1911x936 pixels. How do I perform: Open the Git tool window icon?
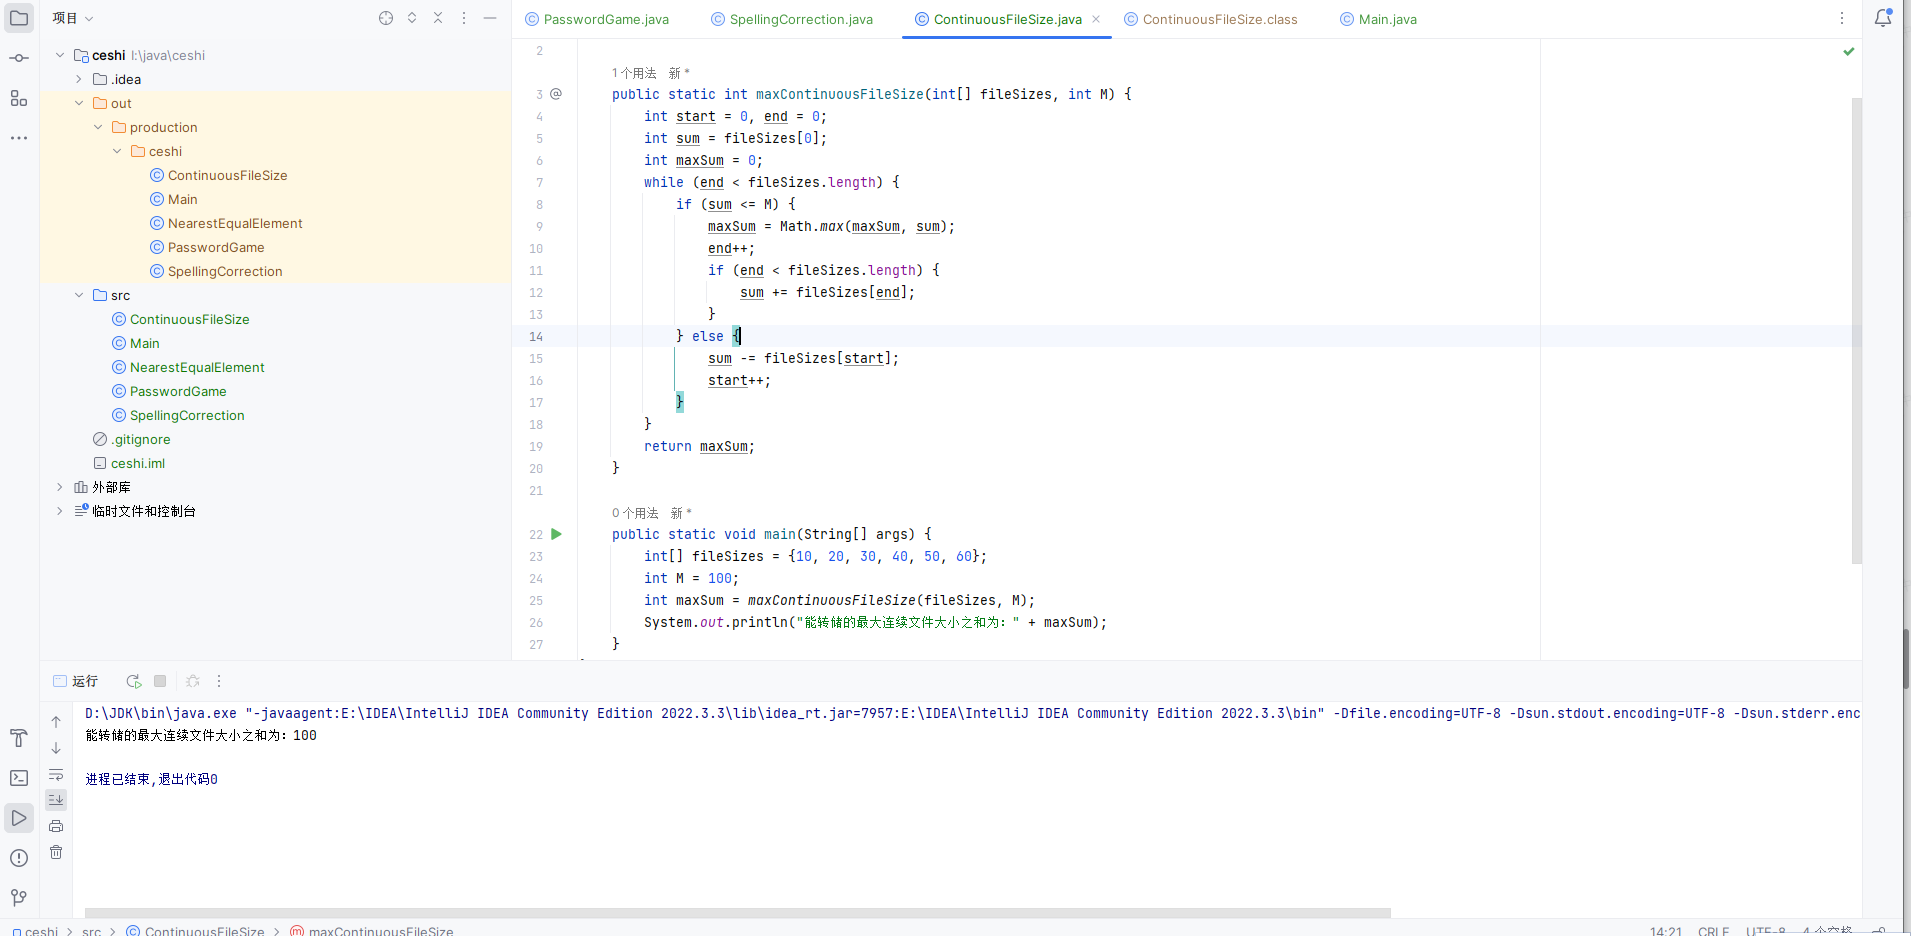19,898
